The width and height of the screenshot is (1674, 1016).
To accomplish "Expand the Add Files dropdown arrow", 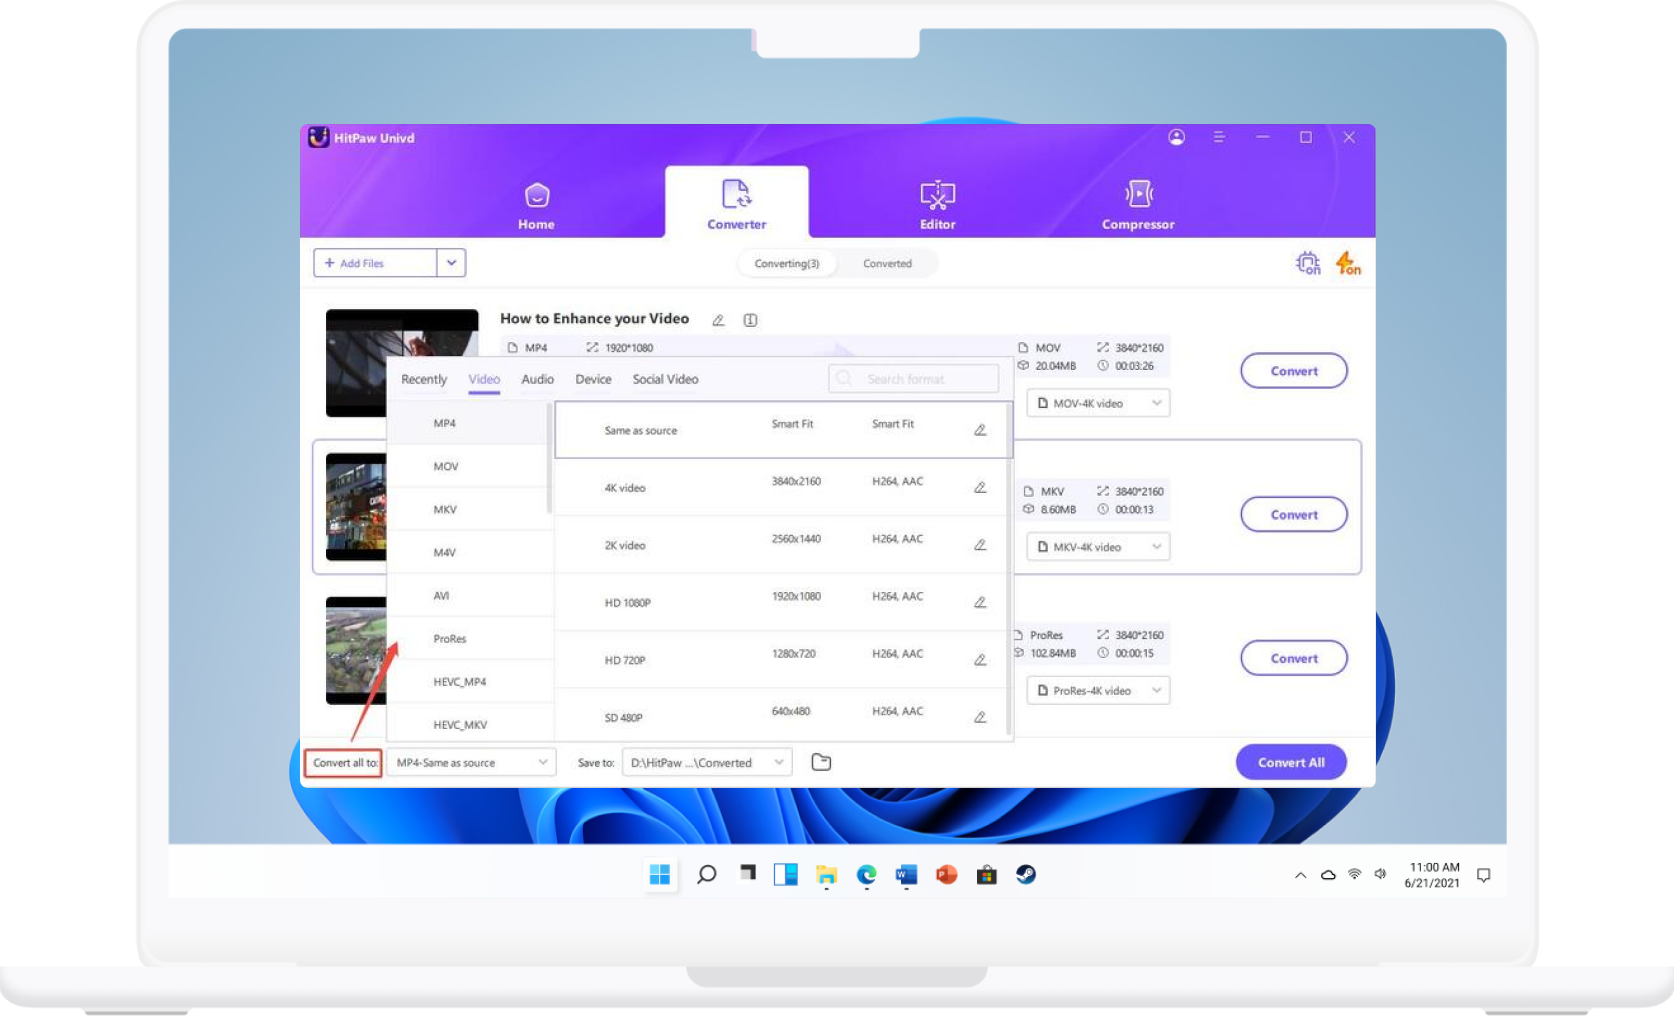I will click(x=451, y=263).
